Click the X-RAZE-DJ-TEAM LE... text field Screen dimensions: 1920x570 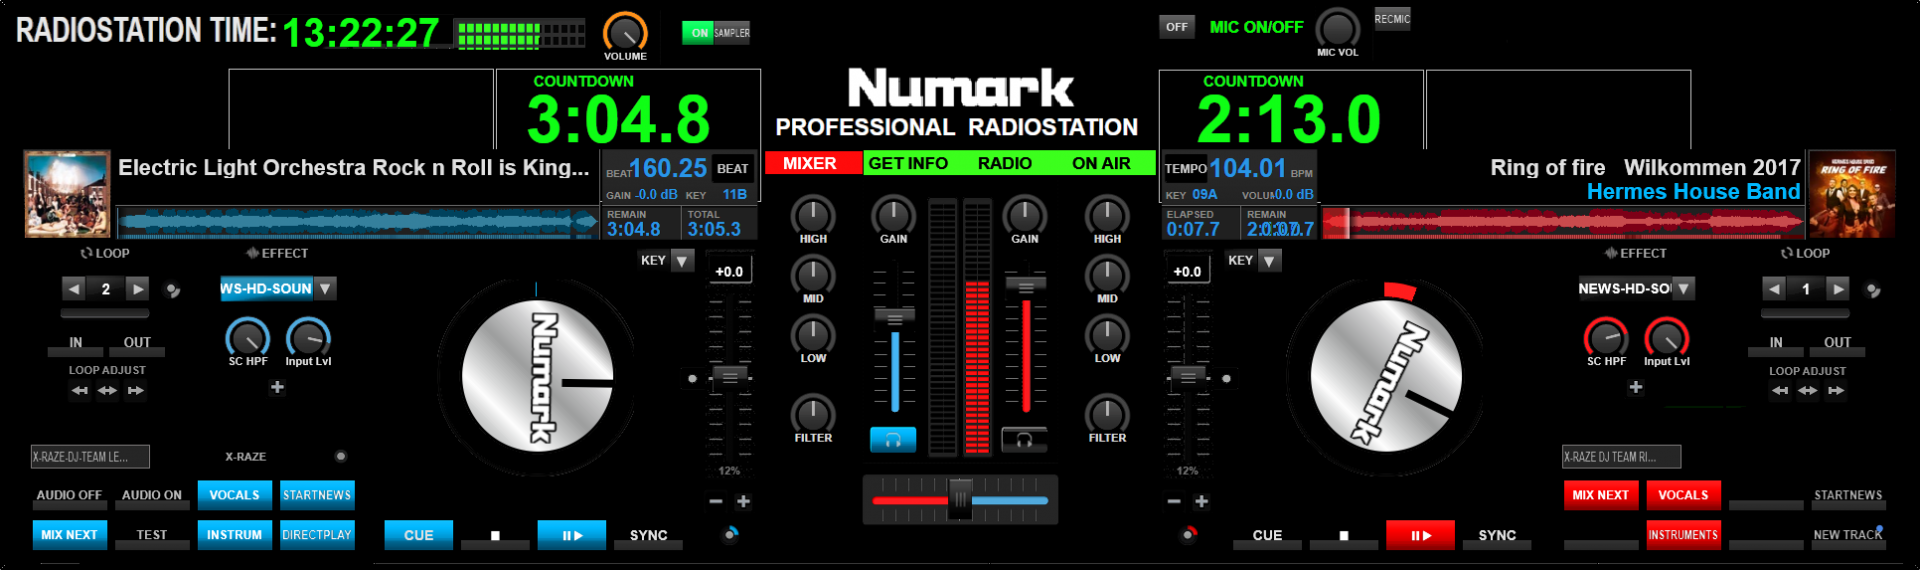(90, 457)
